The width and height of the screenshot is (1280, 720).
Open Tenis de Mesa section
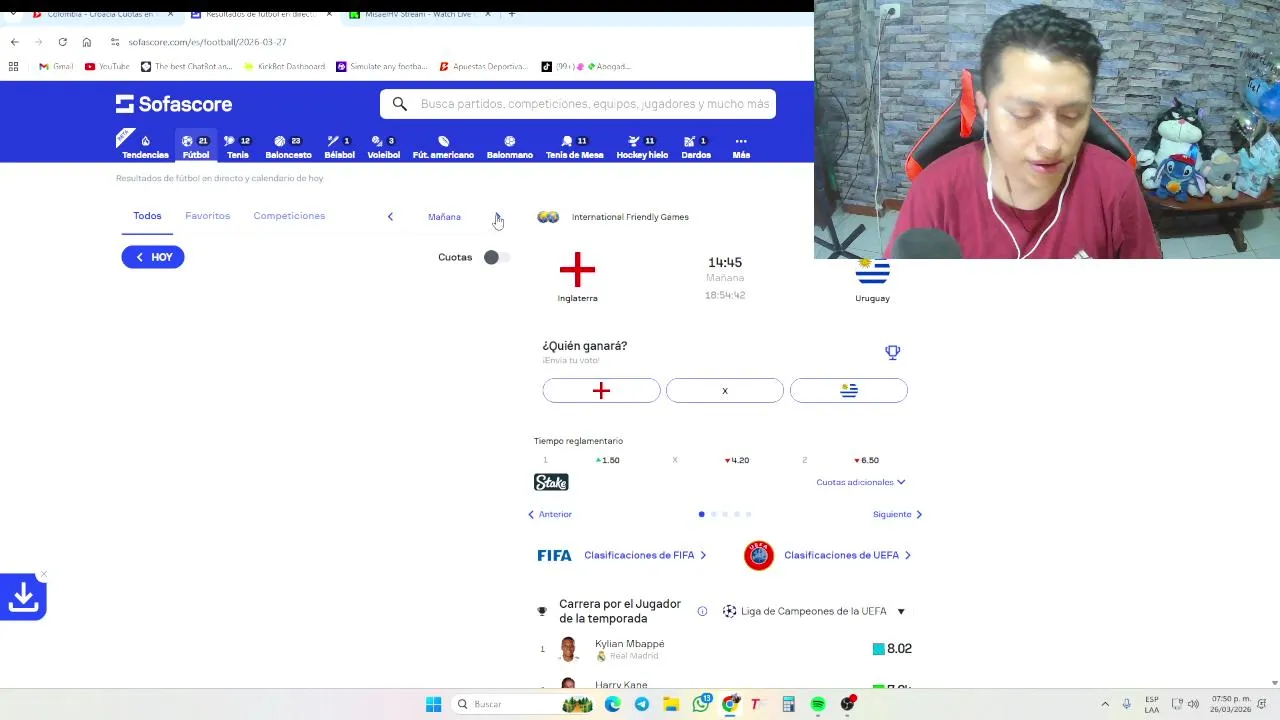click(x=574, y=147)
